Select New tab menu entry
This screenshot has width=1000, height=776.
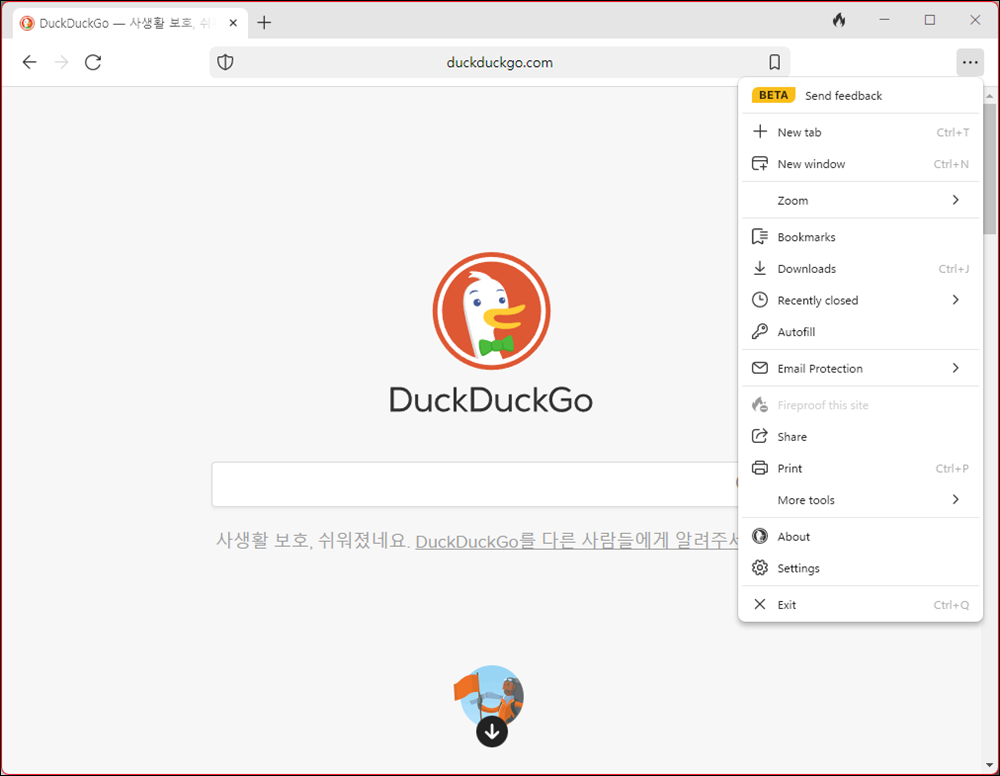[860, 132]
